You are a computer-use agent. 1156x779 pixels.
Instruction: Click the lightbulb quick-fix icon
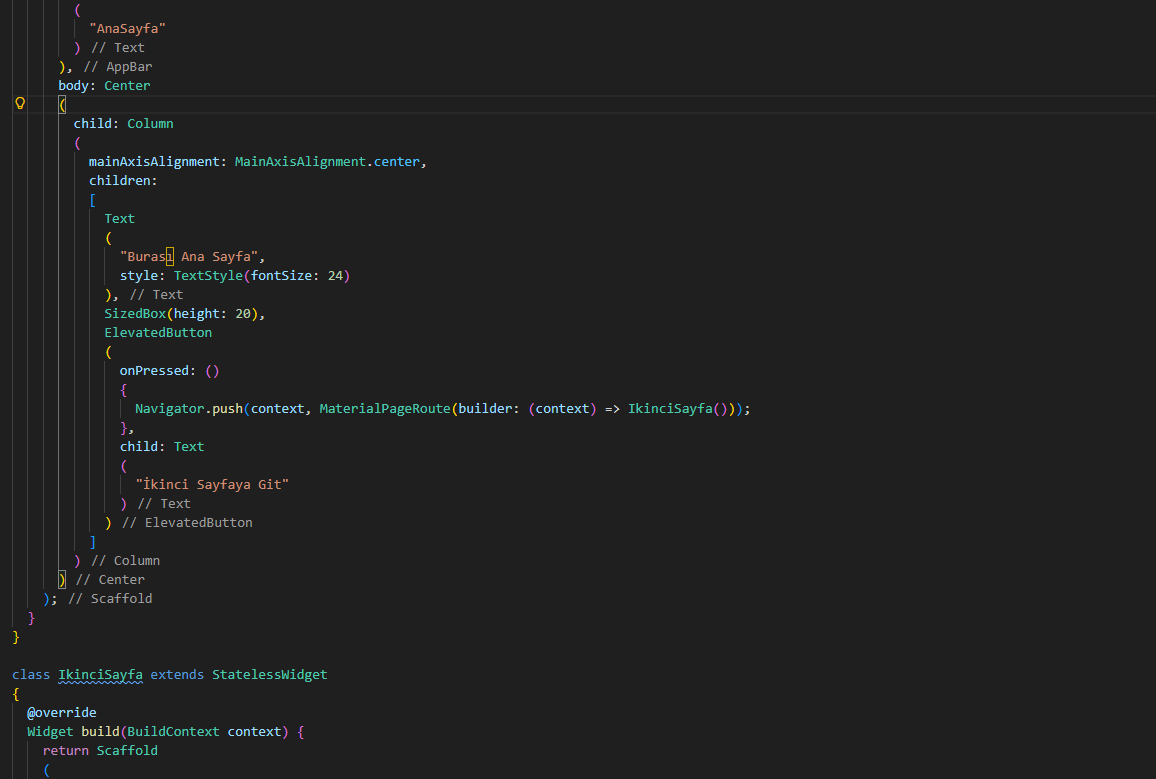[x=21, y=103]
